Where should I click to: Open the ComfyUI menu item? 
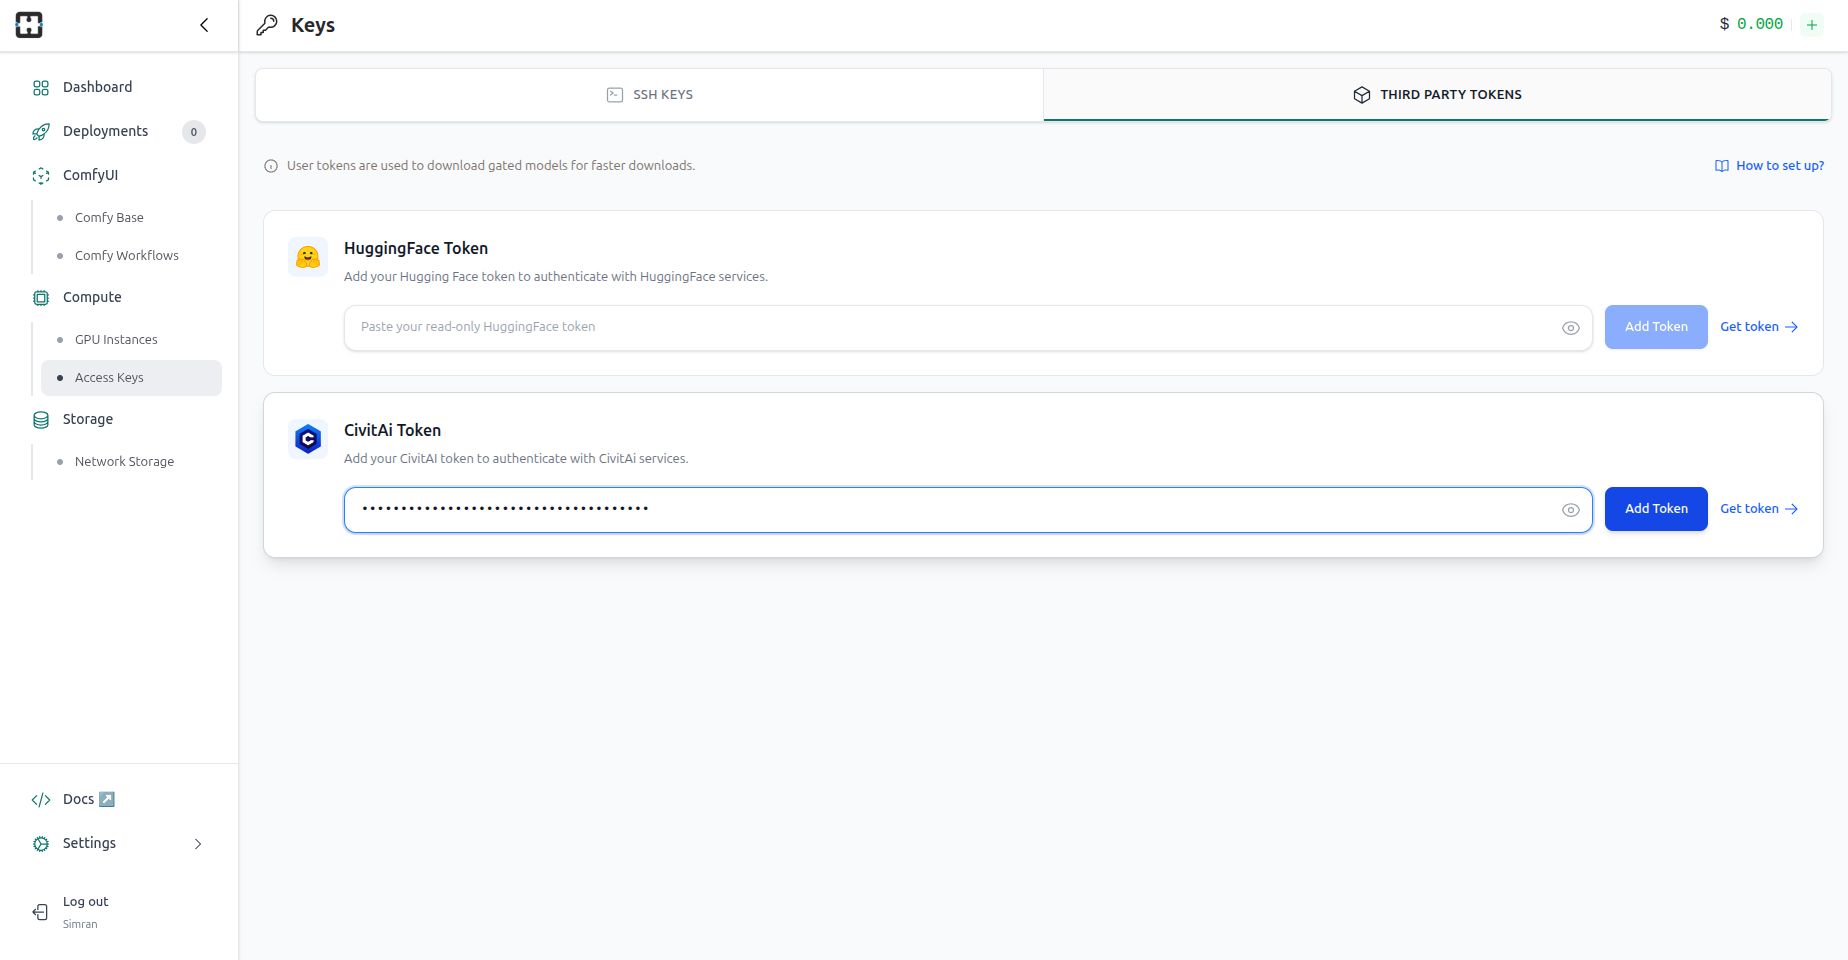[x=90, y=175]
